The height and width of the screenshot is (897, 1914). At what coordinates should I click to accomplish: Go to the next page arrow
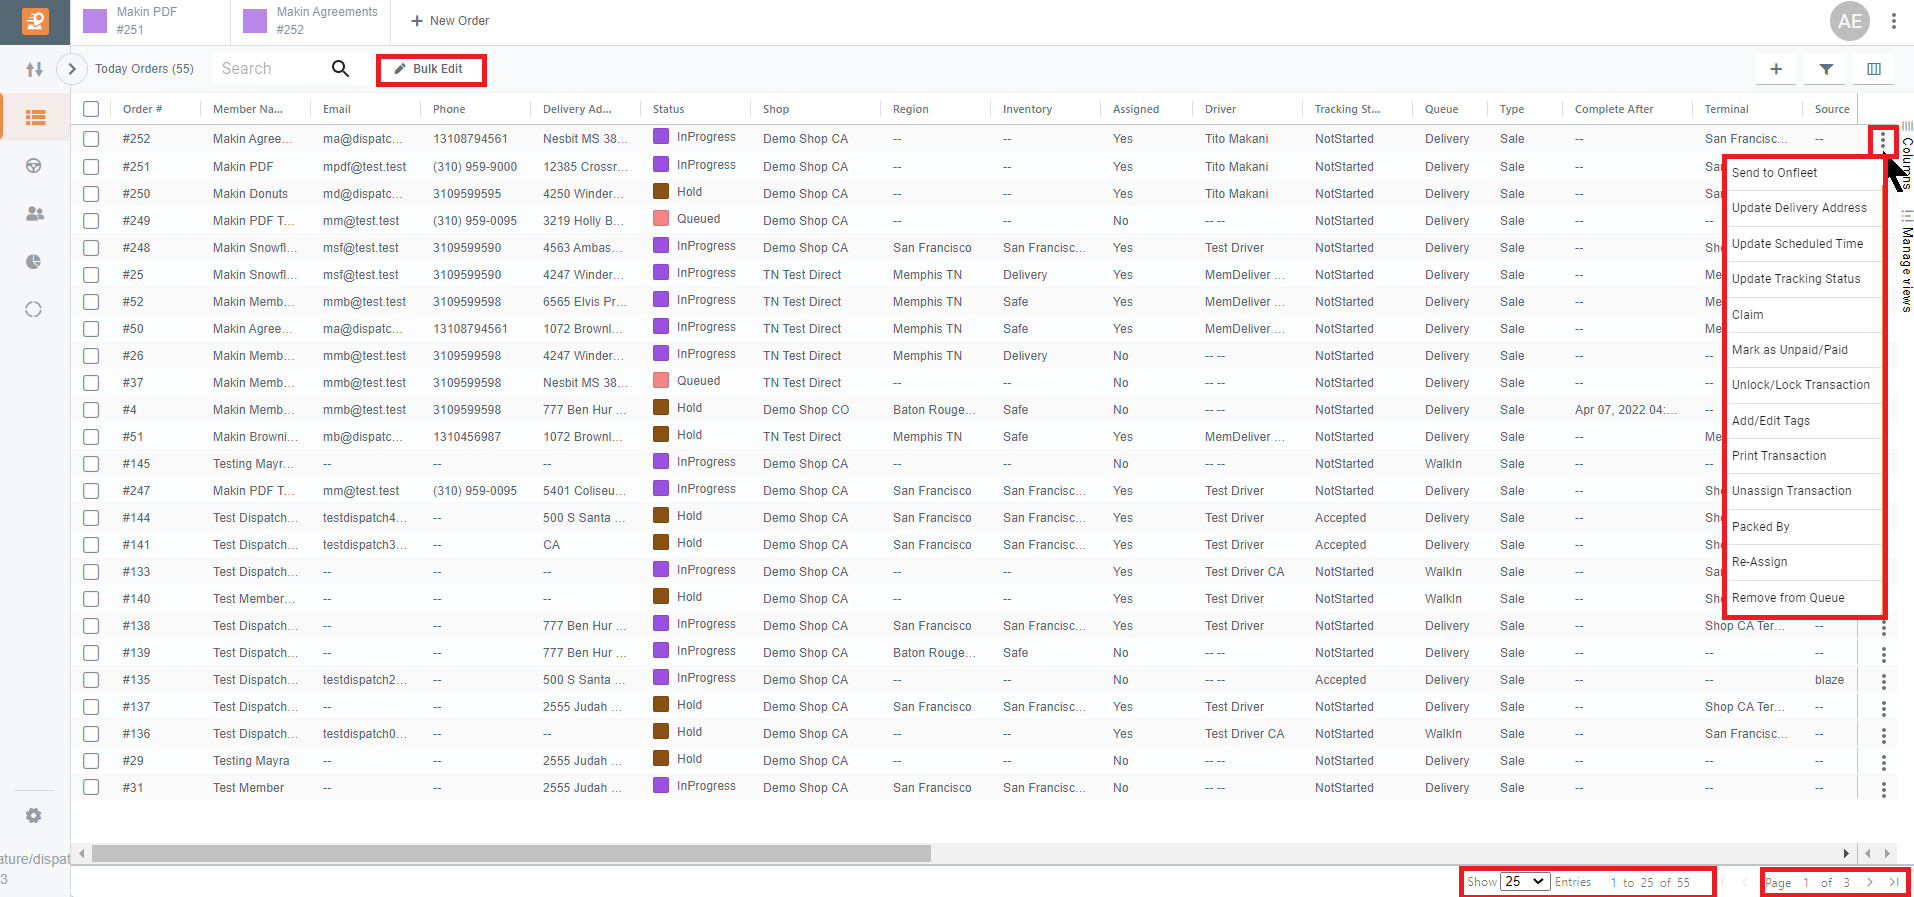tap(1869, 882)
